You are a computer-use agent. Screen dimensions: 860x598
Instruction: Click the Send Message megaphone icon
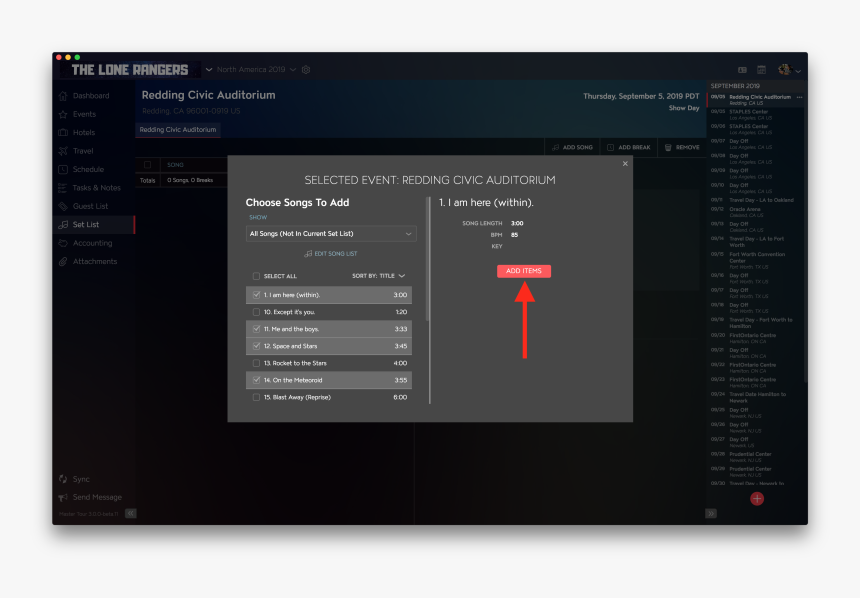coord(63,497)
